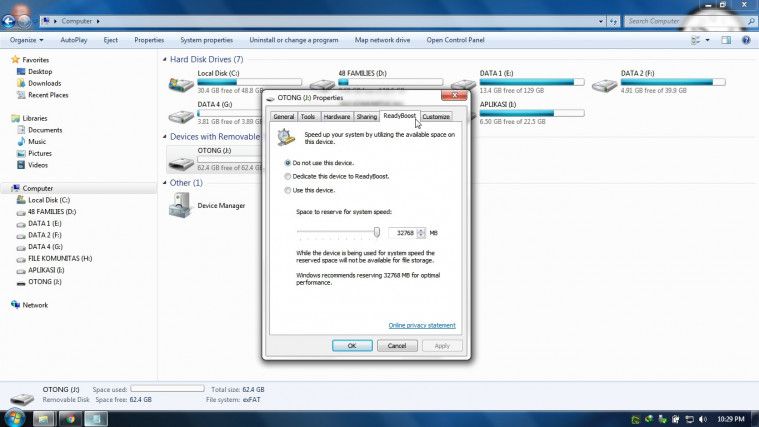Click the Music library icon
Viewport: 759px width, 427px height.
pyautogui.click(x=21, y=141)
